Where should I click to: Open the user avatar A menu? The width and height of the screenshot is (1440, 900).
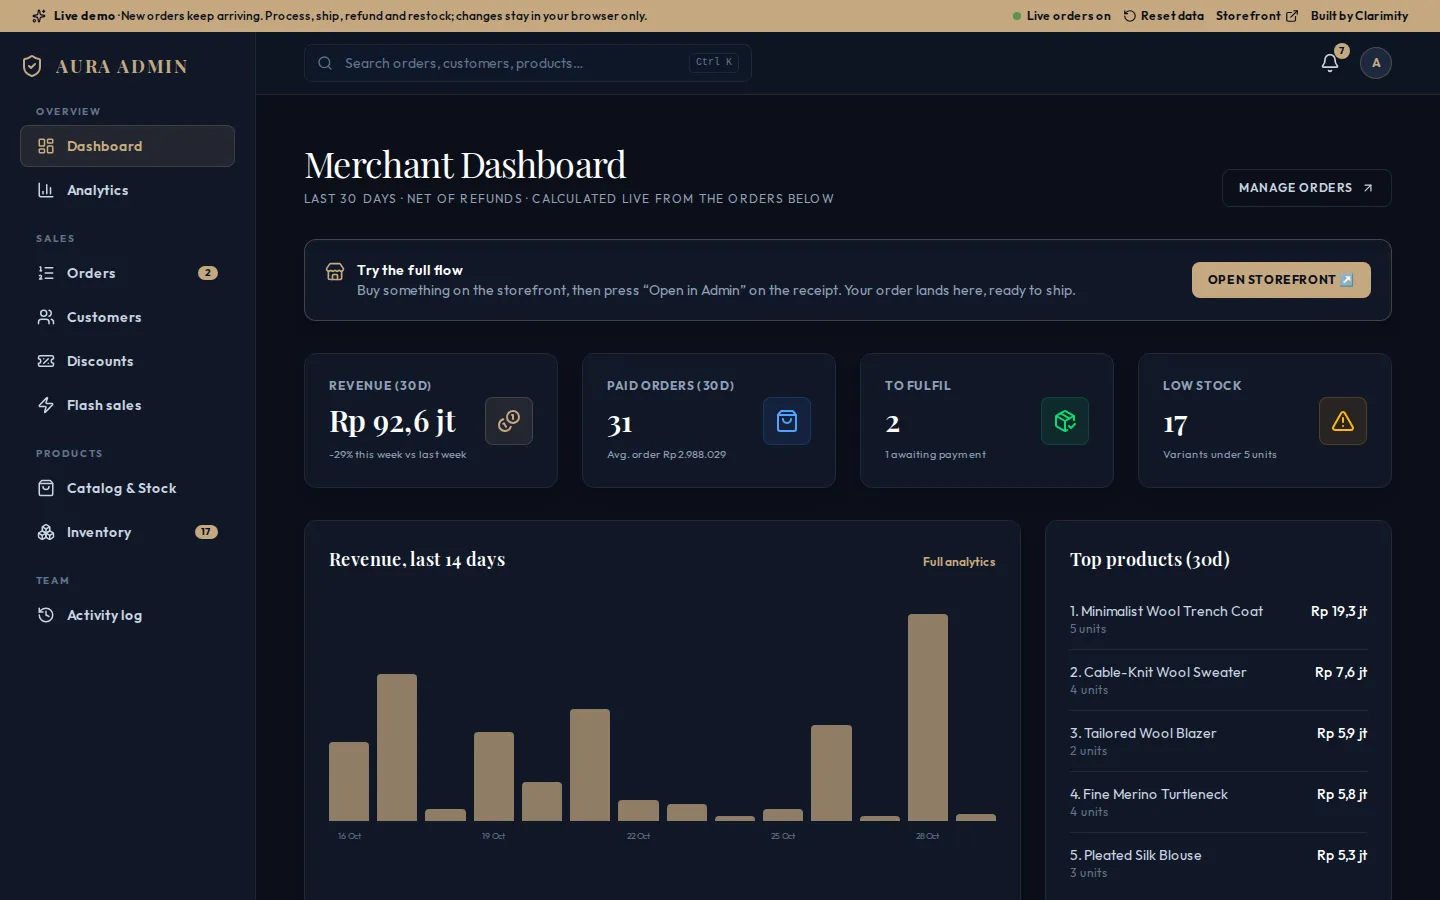(1376, 63)
